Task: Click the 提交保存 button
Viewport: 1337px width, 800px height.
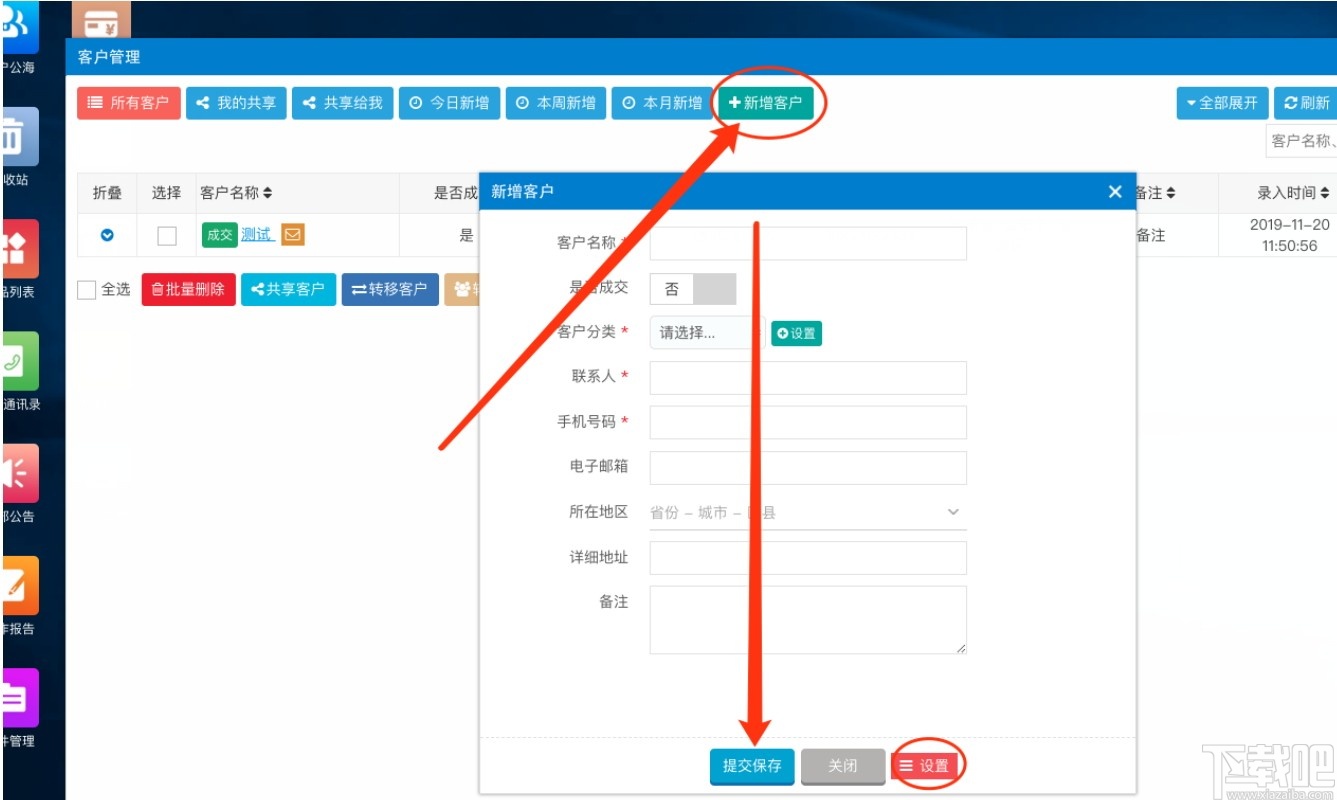Action: point(751,765)
